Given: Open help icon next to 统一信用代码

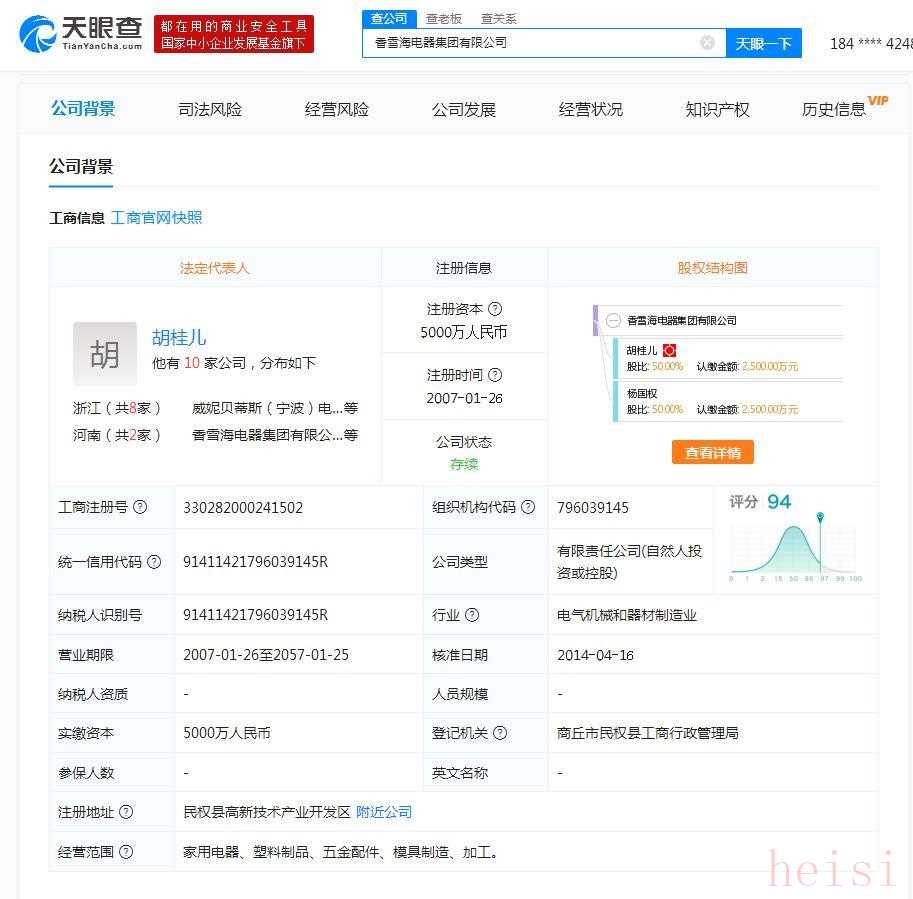Looking at the screenshot, I should point(154,562).
